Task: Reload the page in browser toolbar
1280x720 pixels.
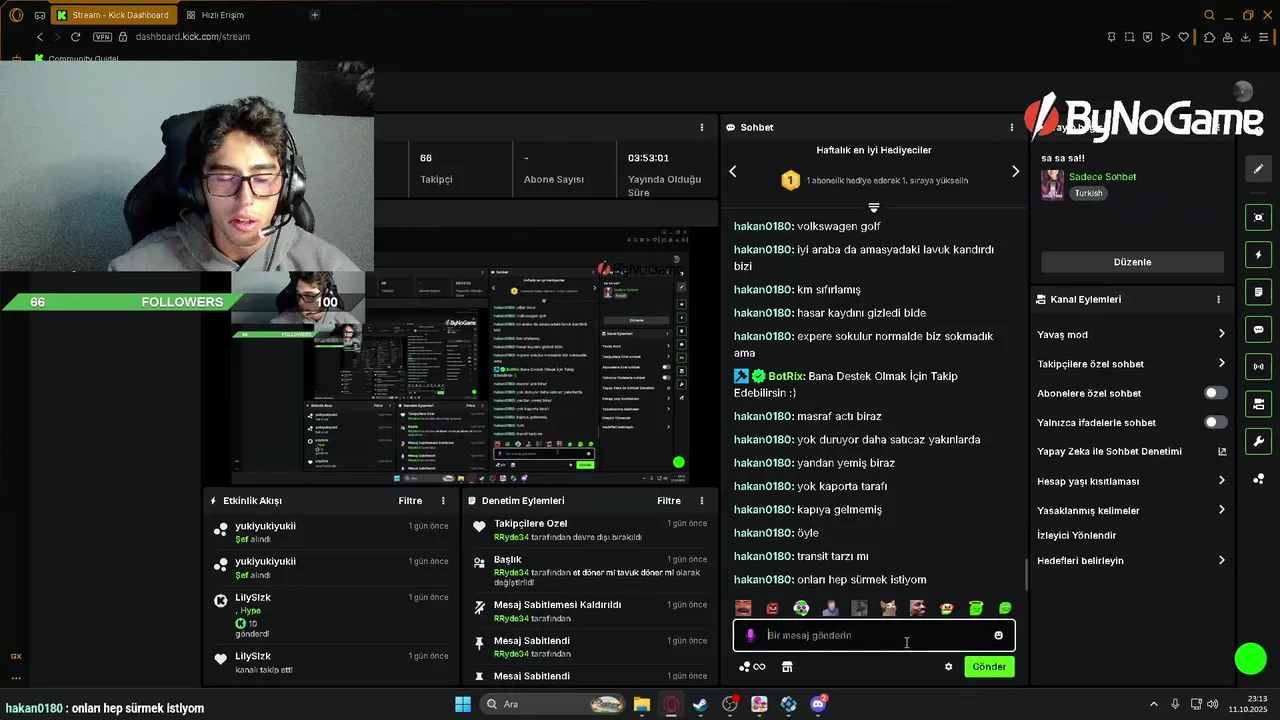Action: (75, 37)
